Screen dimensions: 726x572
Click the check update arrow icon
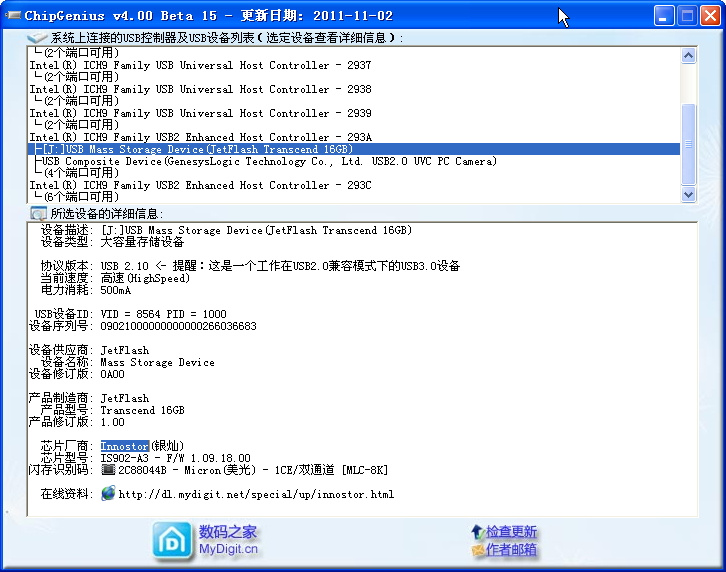click(478, 532)
